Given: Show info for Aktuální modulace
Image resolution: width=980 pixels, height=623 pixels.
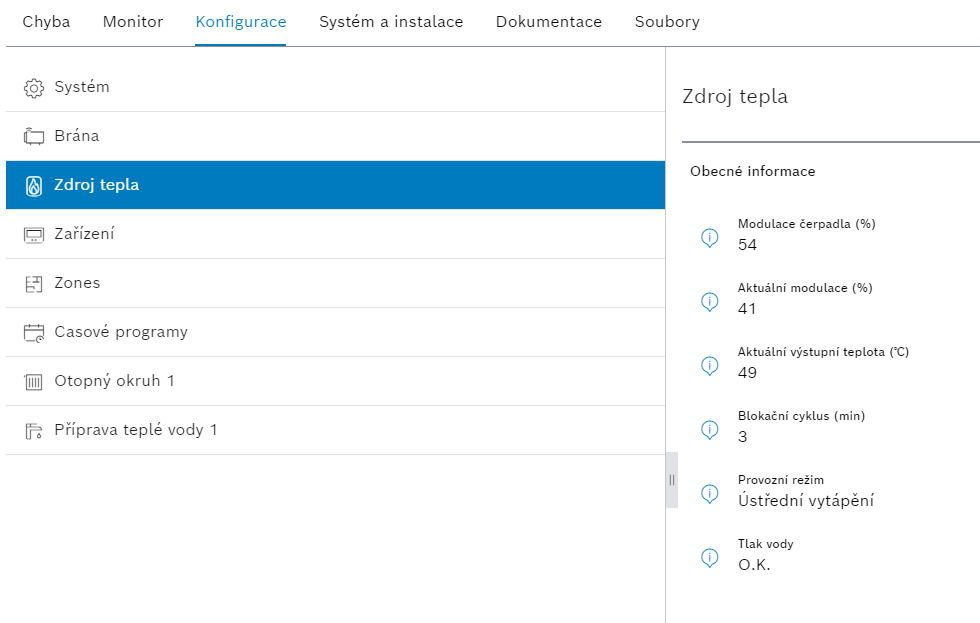Looking at the screenshot, I should point(709,302).
